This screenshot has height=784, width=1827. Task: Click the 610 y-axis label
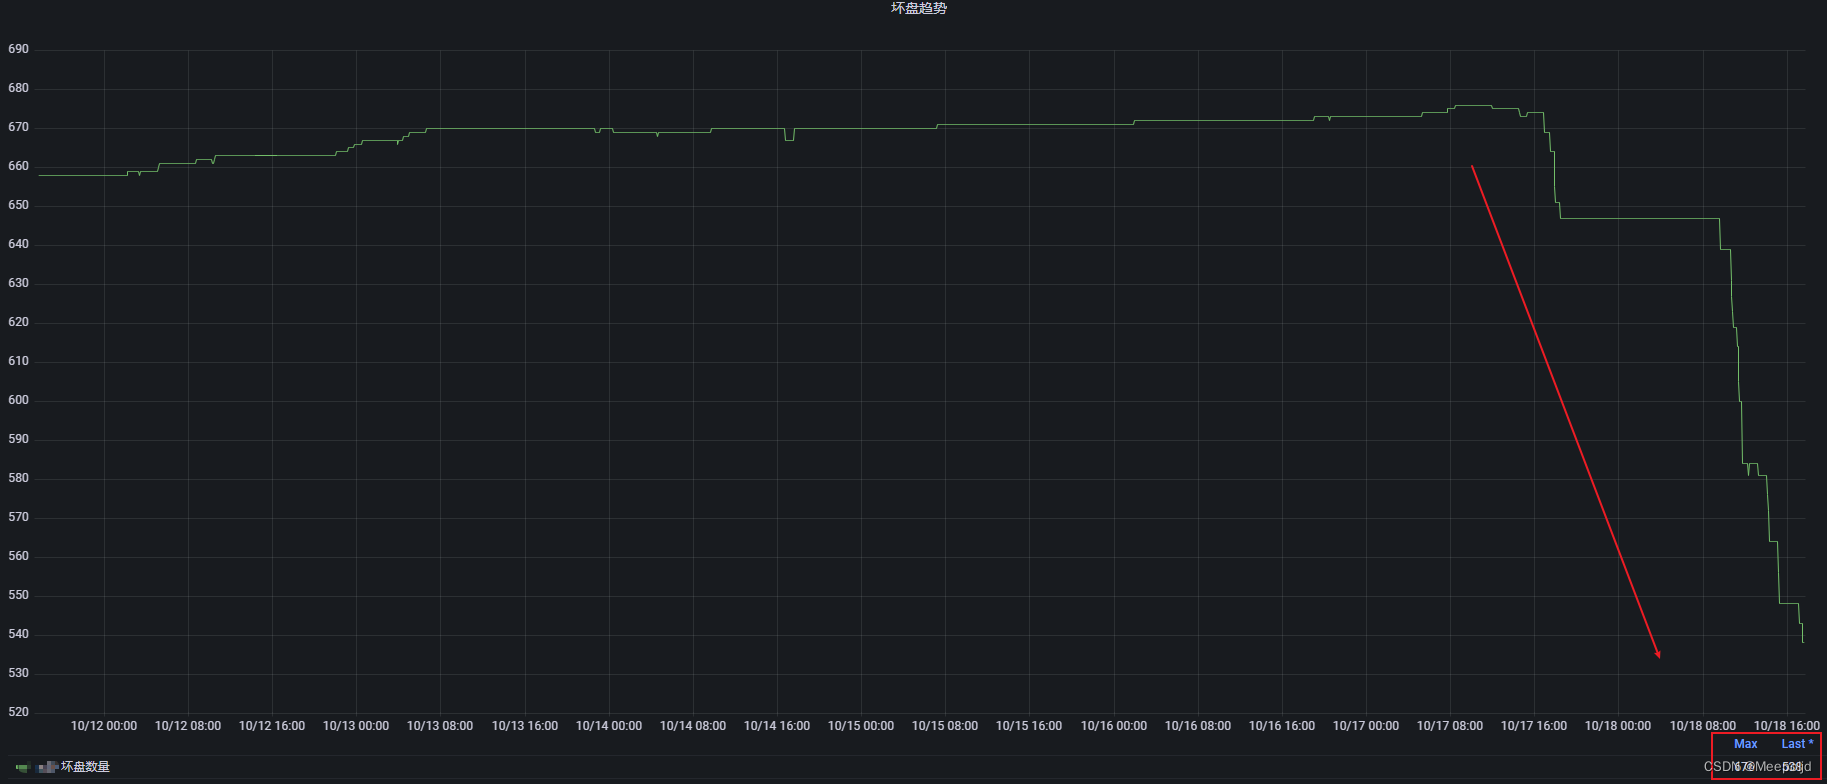18,361
